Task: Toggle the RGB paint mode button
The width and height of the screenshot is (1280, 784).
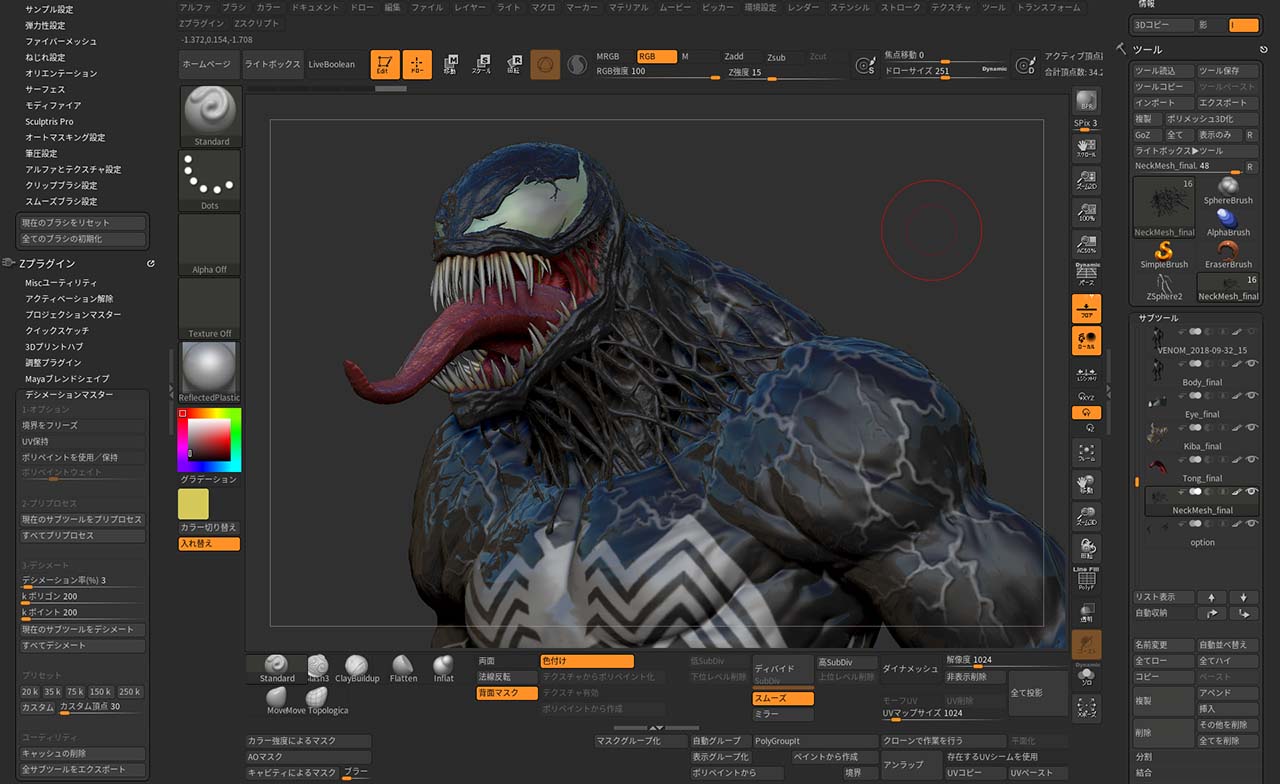Action: coord(656,57)
